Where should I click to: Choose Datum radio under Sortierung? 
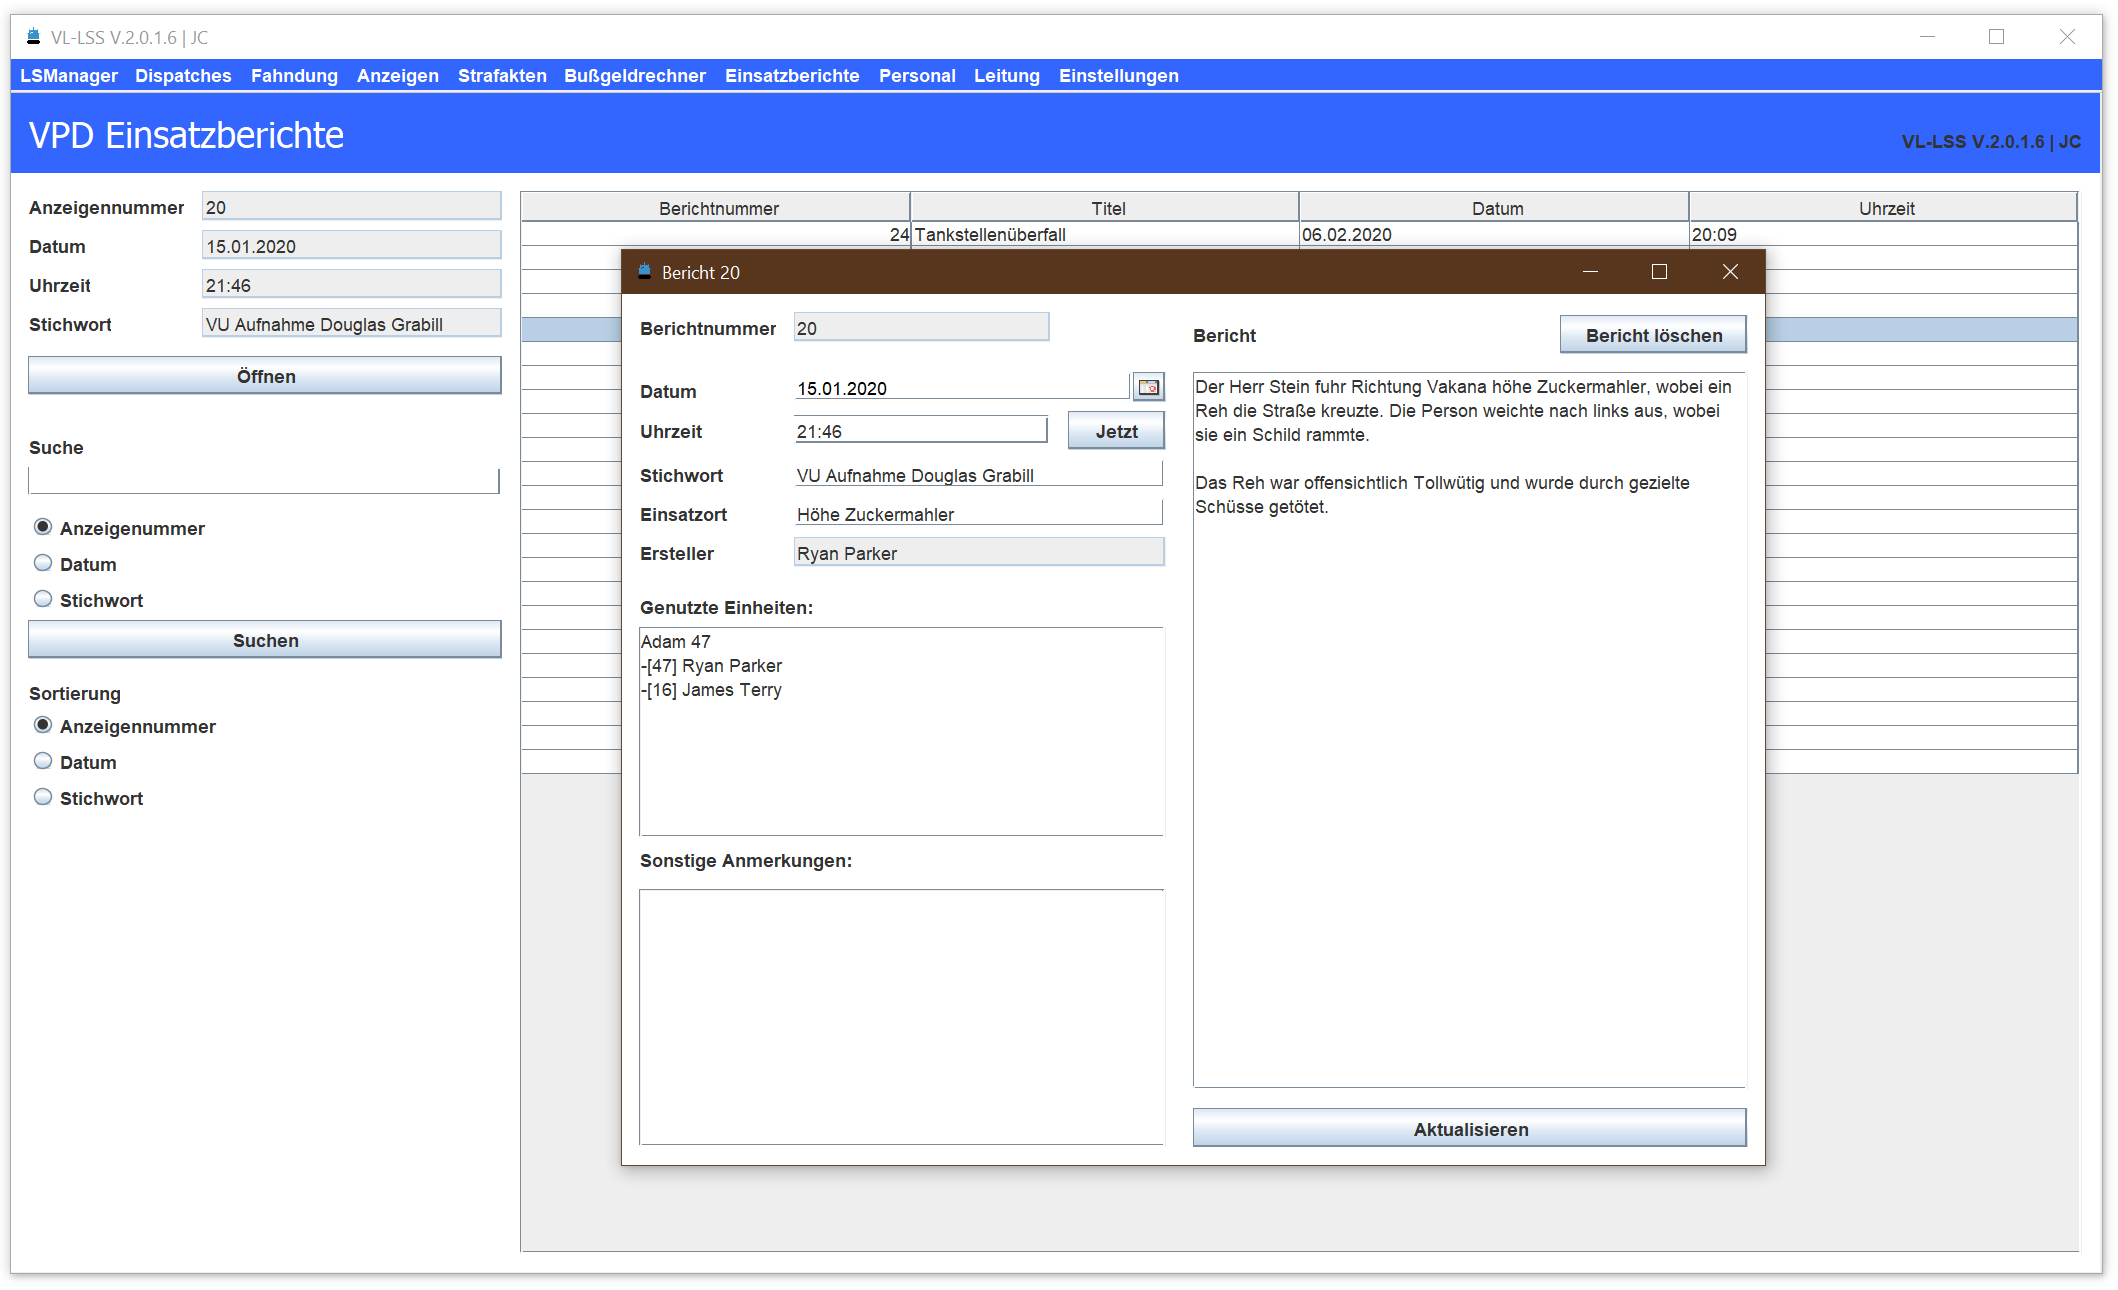click(43, 761)
